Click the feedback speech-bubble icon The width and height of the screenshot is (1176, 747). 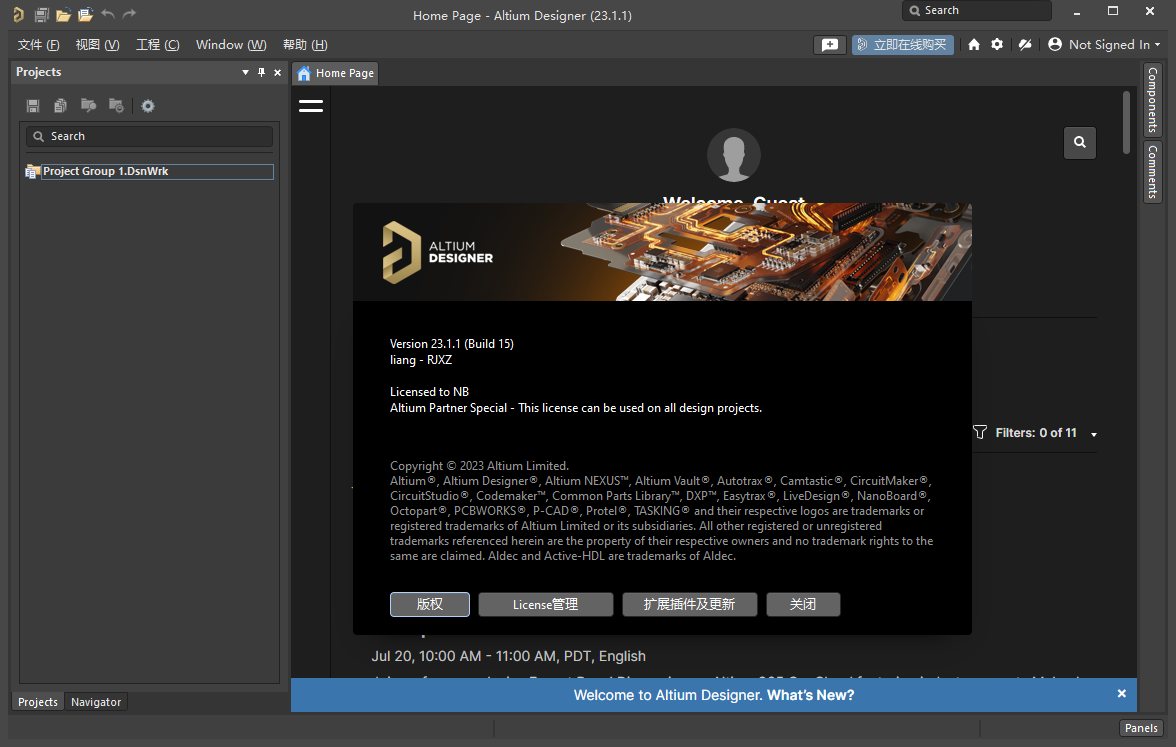830,45
